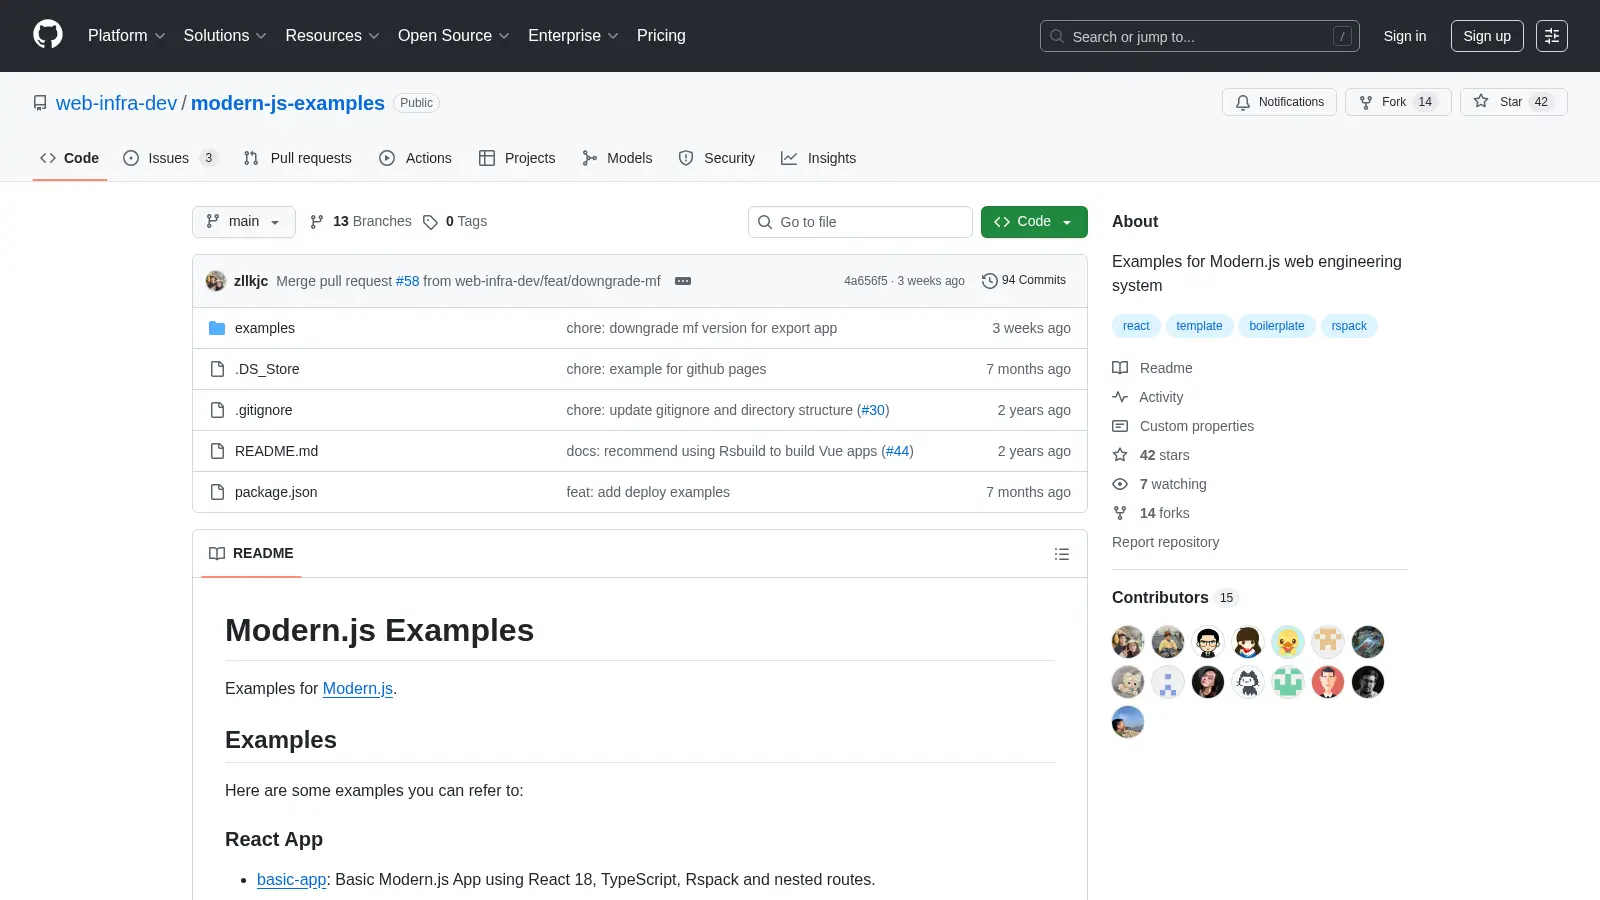Click the tag icon next to 0 Tags
This screenshot has height=900, width=1600.
click(430, 222)
